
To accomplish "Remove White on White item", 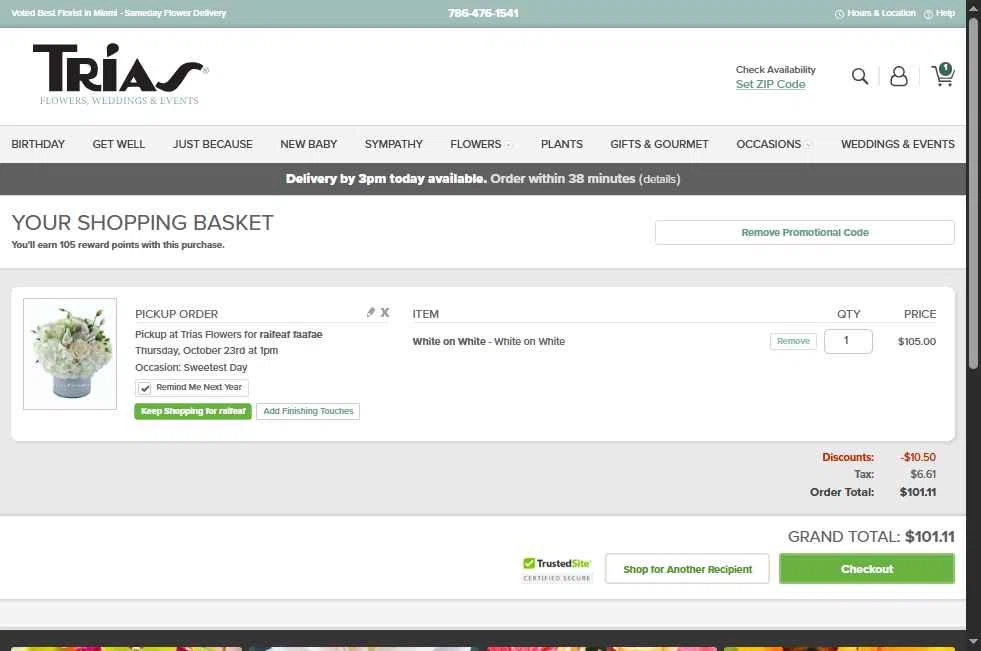I will pyautogui.click(x=793, y=341).
